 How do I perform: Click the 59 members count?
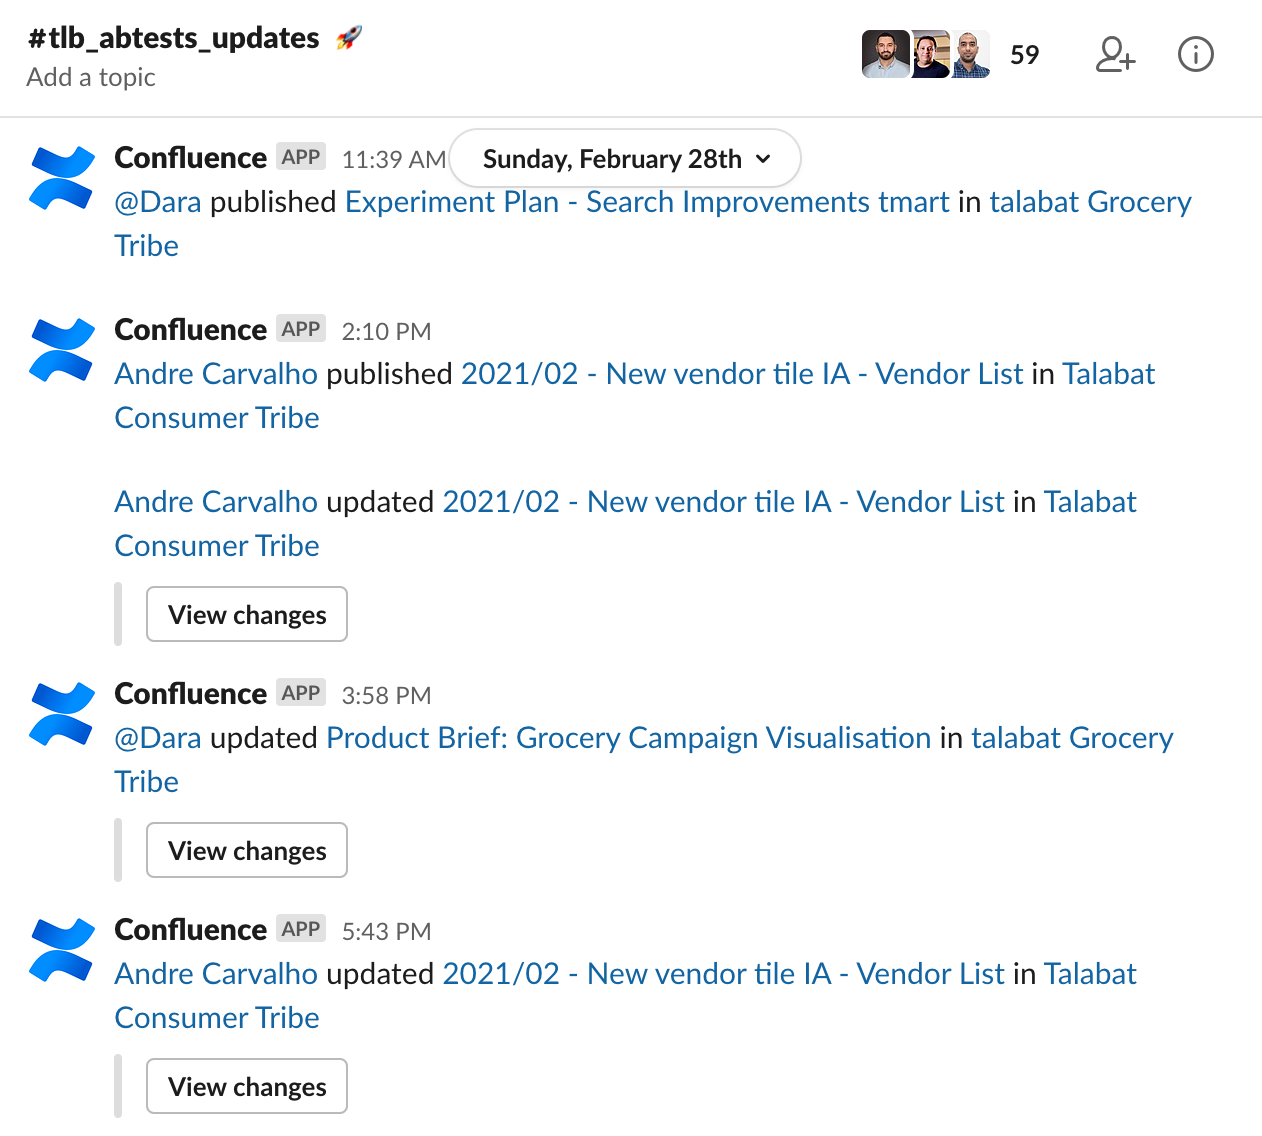coord(1024,55)
